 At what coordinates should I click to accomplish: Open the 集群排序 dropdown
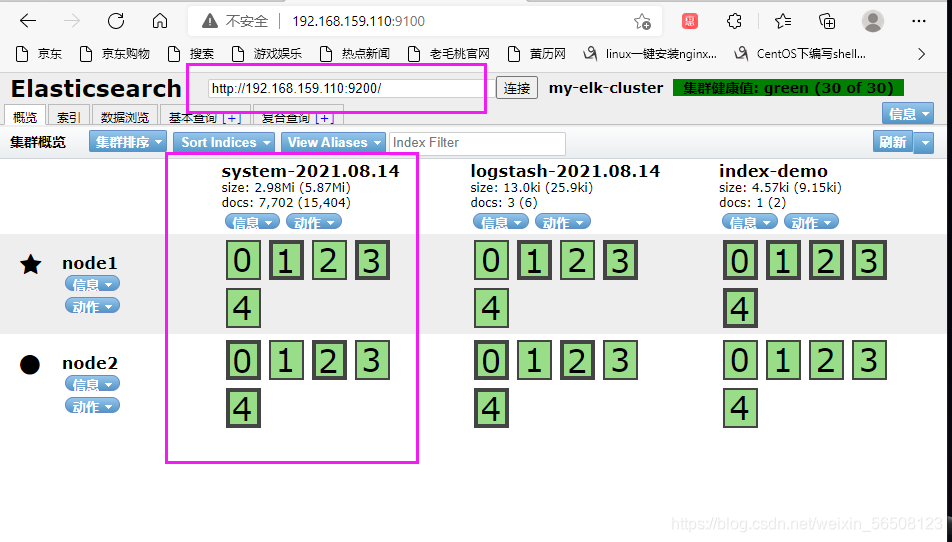(128, 142)
